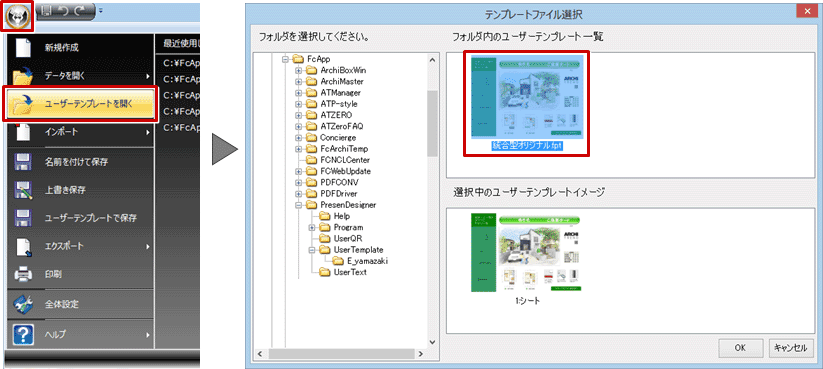Image resolution: width=823 pixels, height=369 pixels.
Task: Open the round application menu button
Action: coord(18,16)
